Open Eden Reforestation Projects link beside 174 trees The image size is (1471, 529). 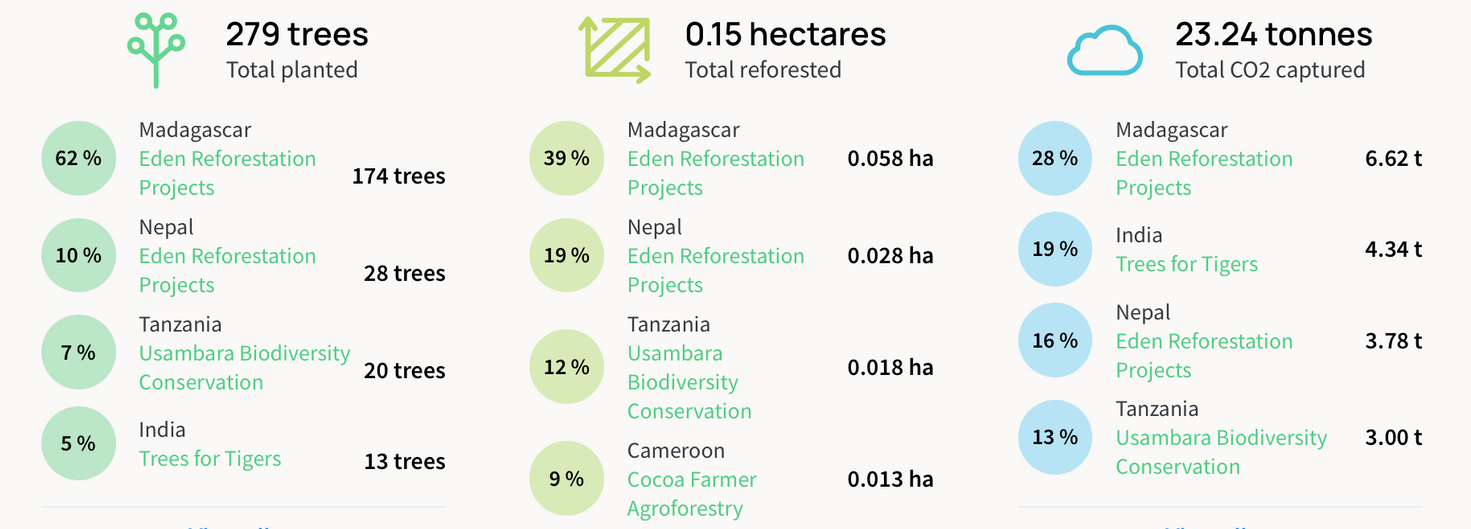coord(227,173)
